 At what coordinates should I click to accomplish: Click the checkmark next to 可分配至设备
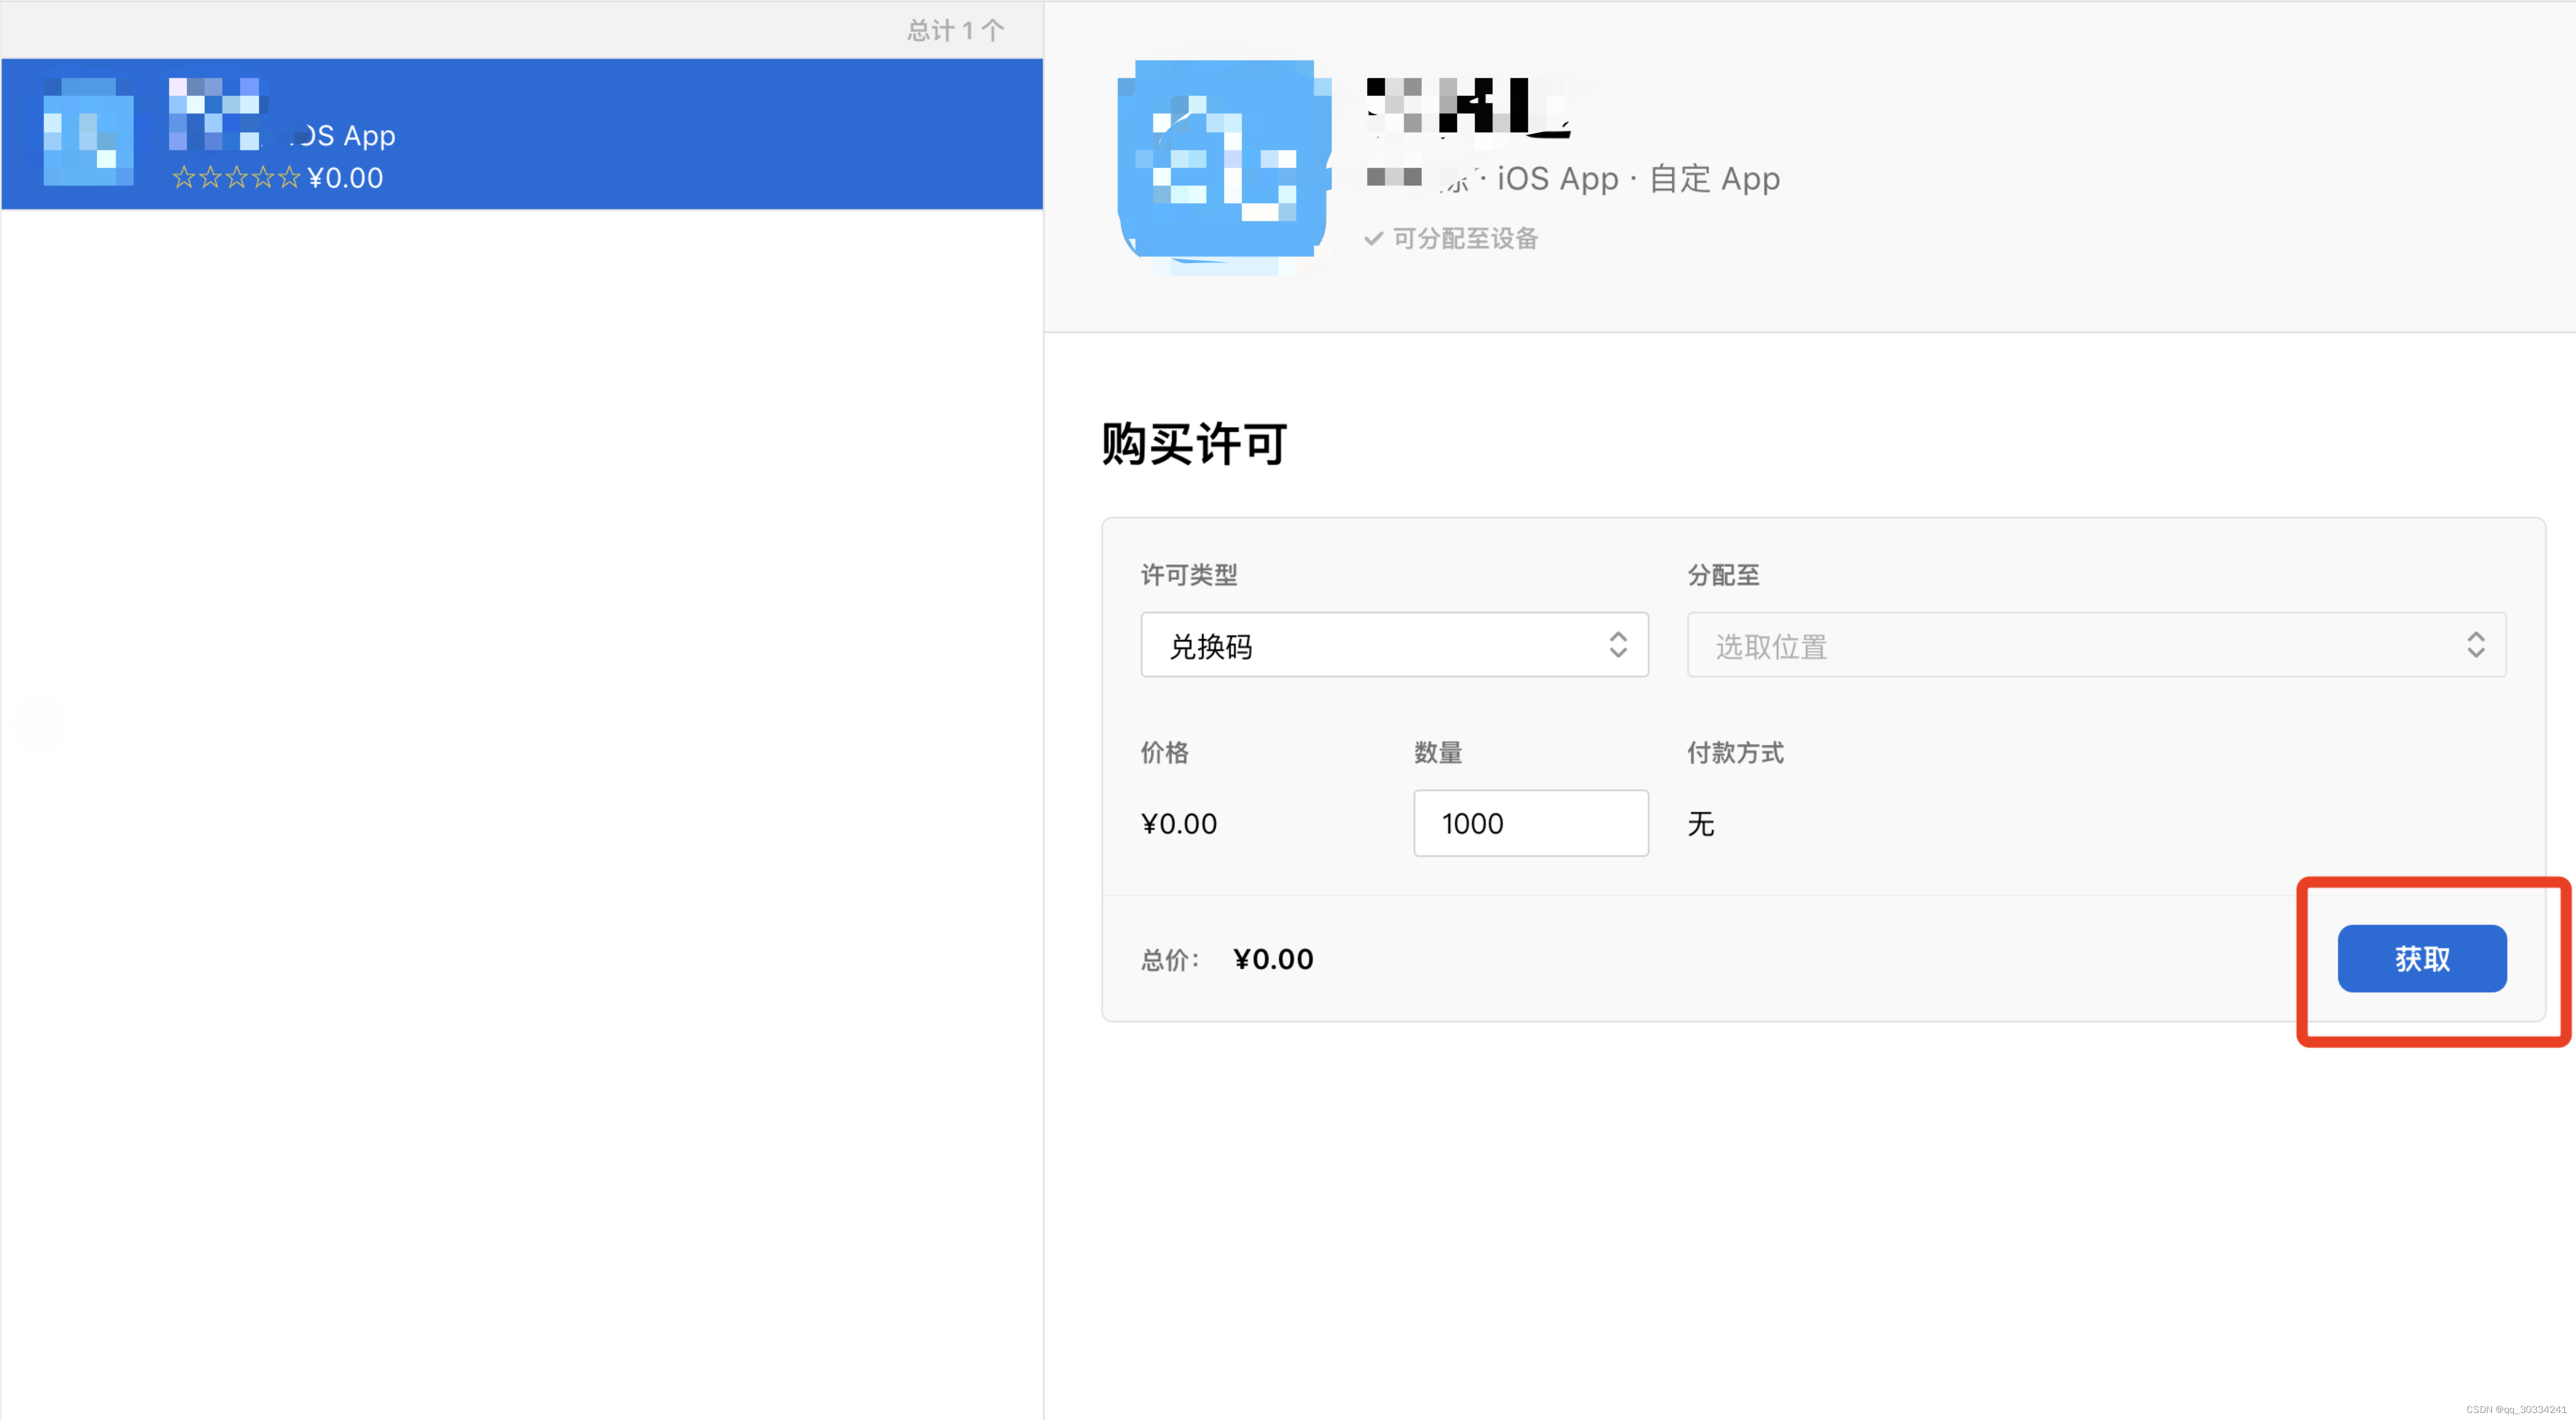[1374, 238]
